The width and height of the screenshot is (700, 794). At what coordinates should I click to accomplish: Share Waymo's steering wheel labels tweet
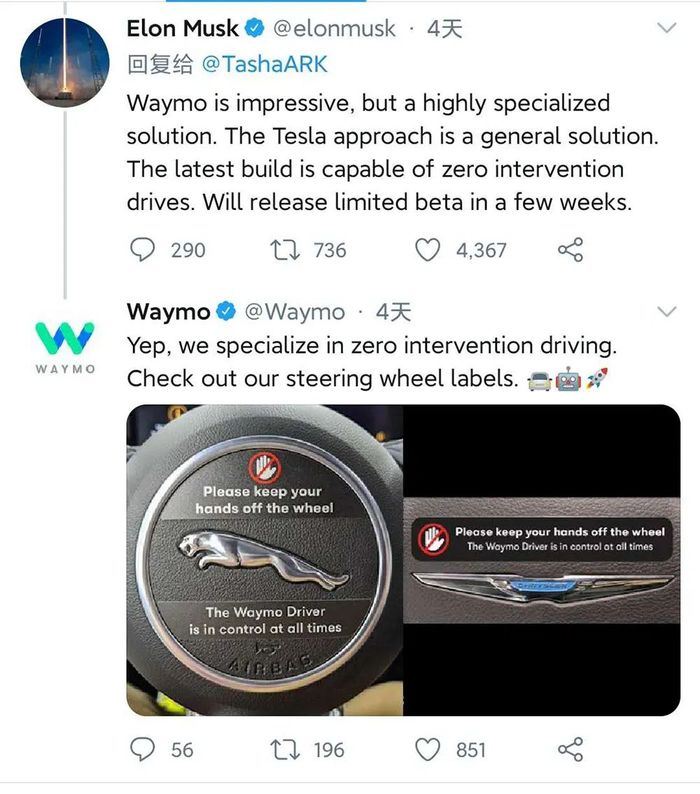pos(570,749)
